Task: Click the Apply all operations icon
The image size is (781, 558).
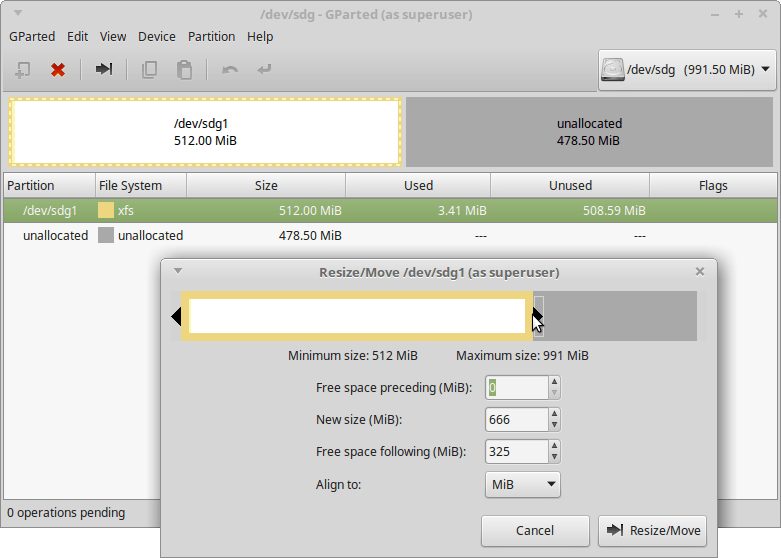Action: pos(264,69)
